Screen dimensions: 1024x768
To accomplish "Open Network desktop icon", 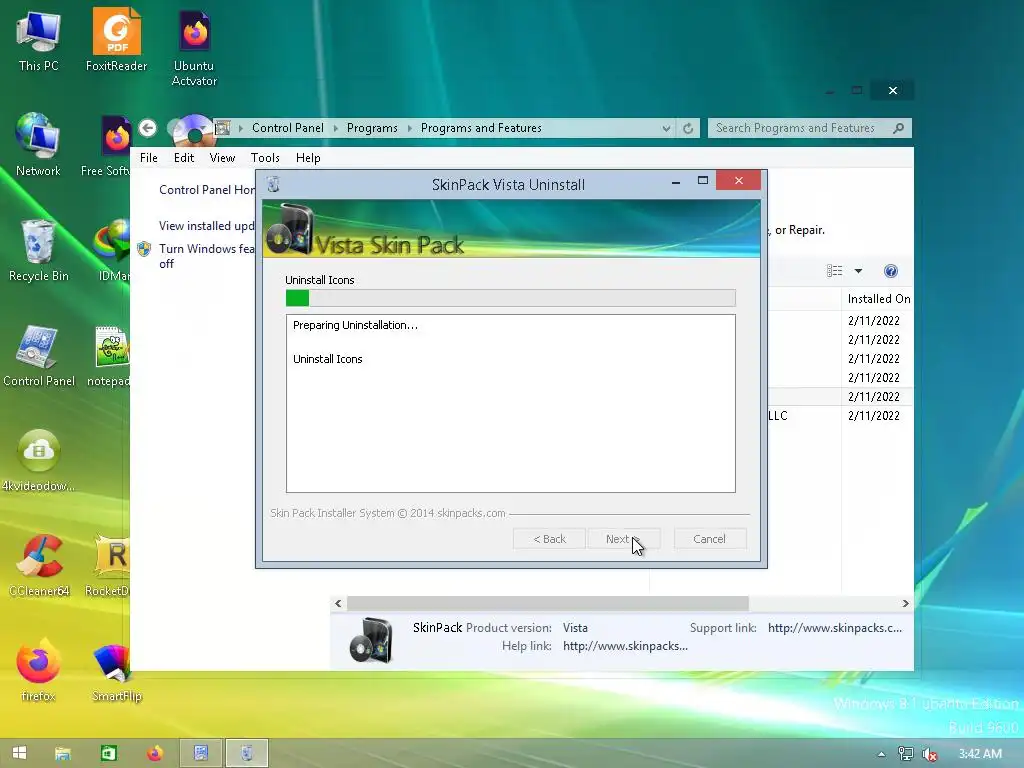I will pyautogui.click(x=38, y=145).
